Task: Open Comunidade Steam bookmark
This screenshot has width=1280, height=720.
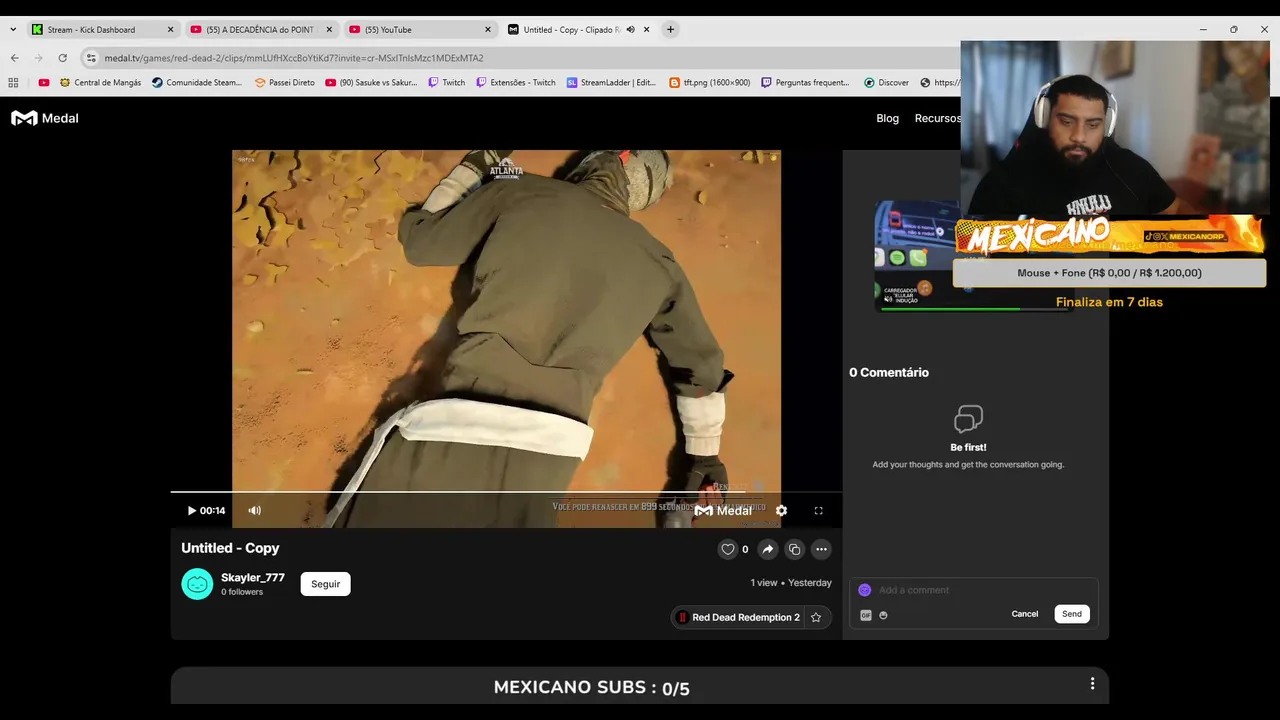Action: [197, 83]
